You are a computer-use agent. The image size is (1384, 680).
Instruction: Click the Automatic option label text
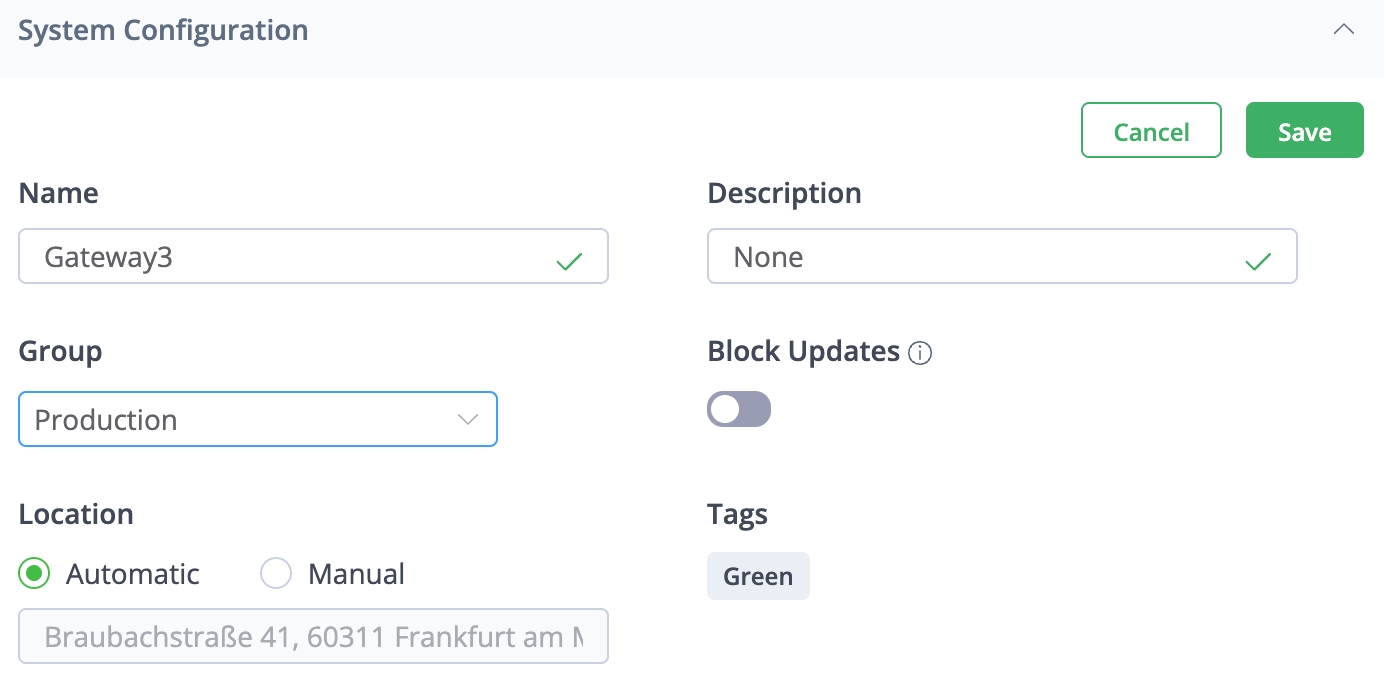click(132, 574)
